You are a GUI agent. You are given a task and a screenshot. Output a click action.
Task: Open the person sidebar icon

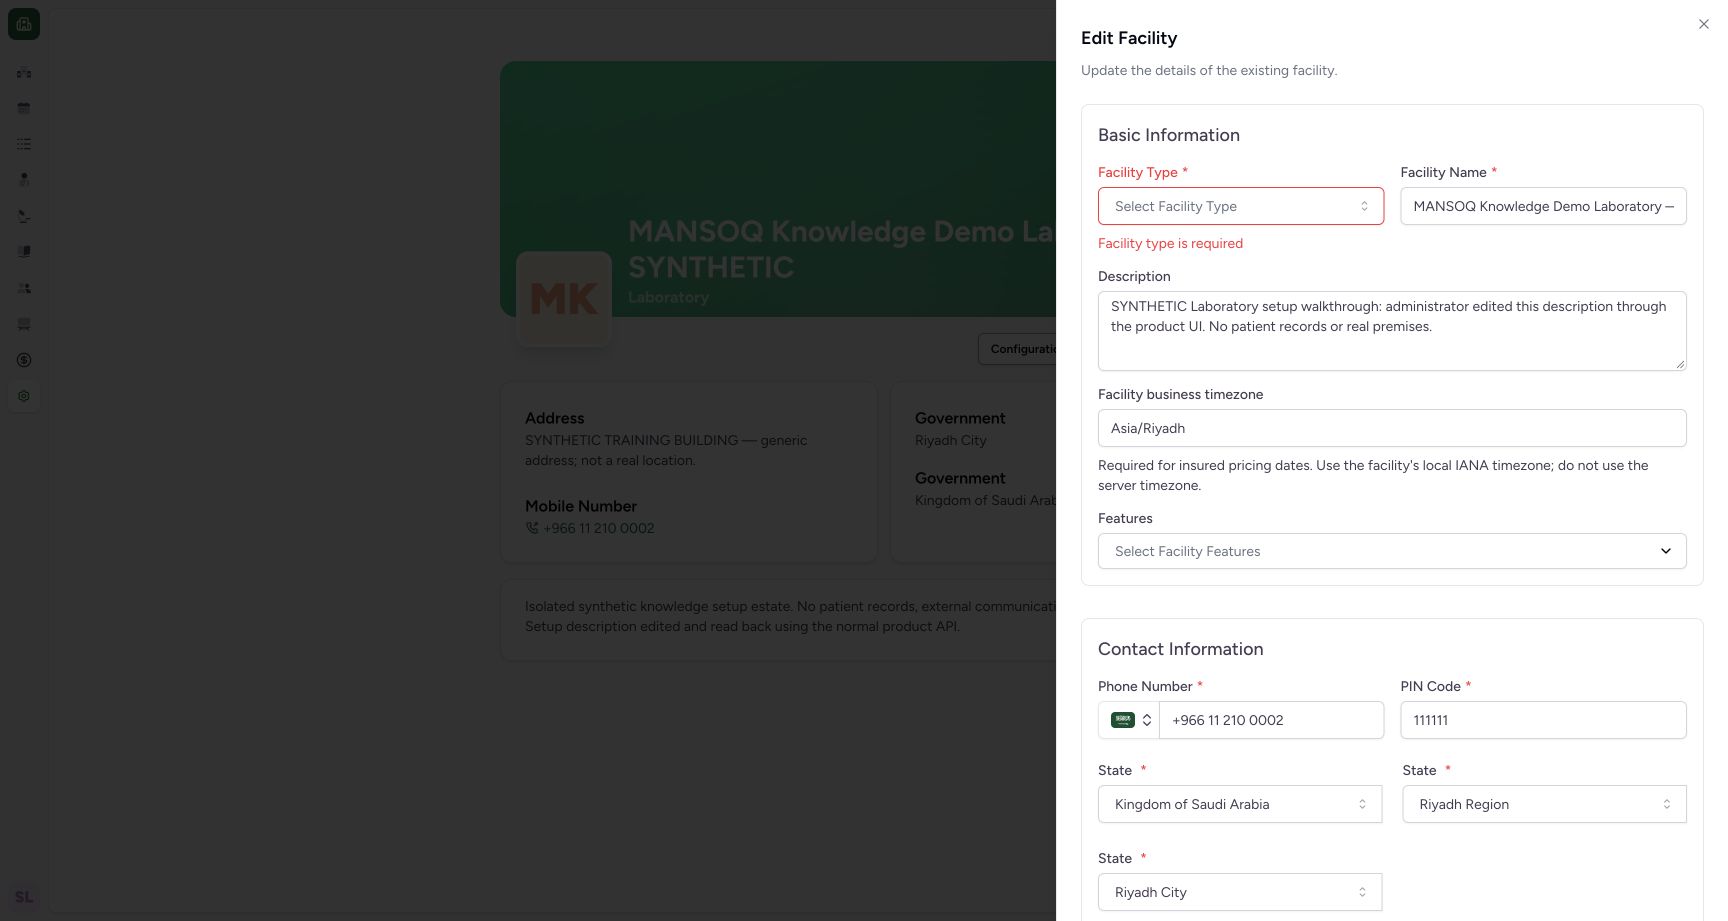pyautogui.click(x=24, y=180)
